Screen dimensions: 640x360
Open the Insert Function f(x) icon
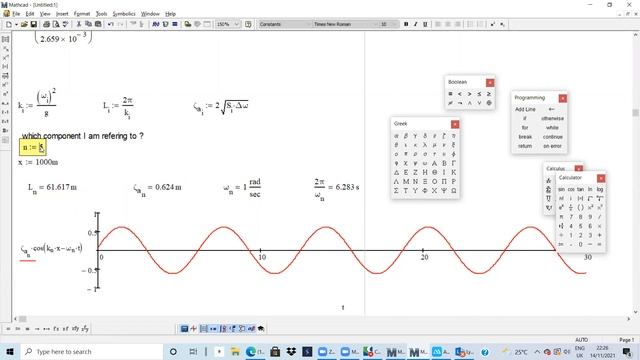pos(156,24)
